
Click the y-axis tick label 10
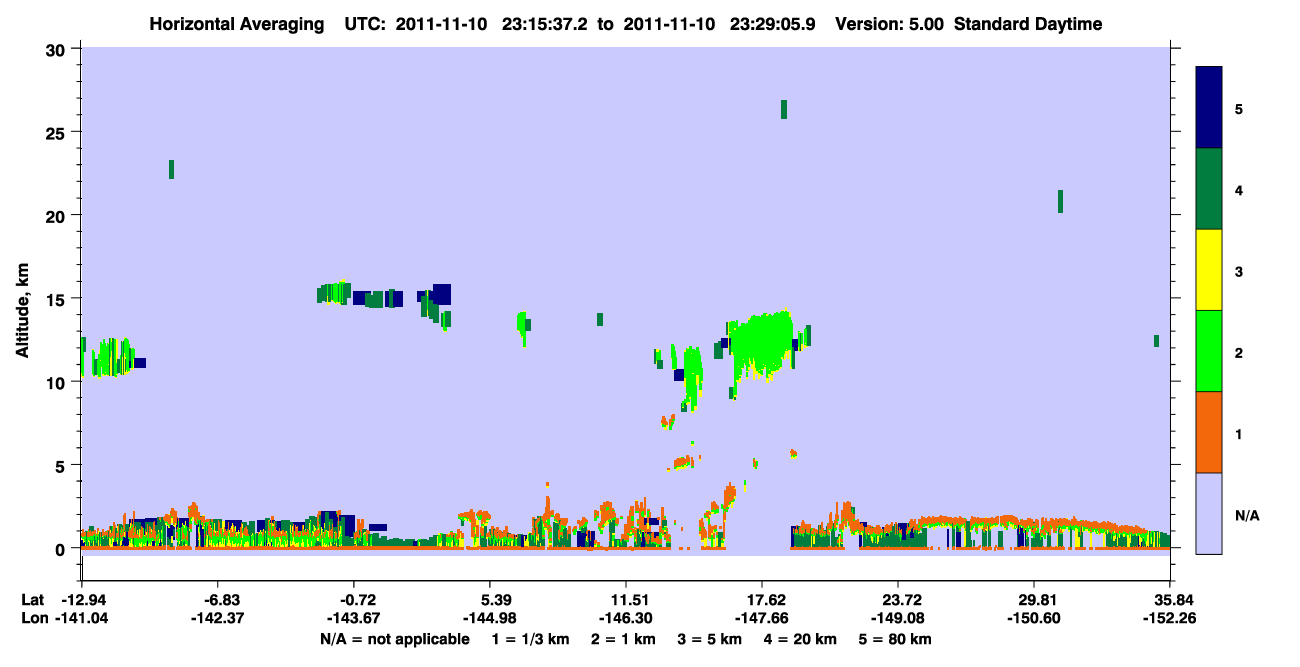[x=58, y=382]
